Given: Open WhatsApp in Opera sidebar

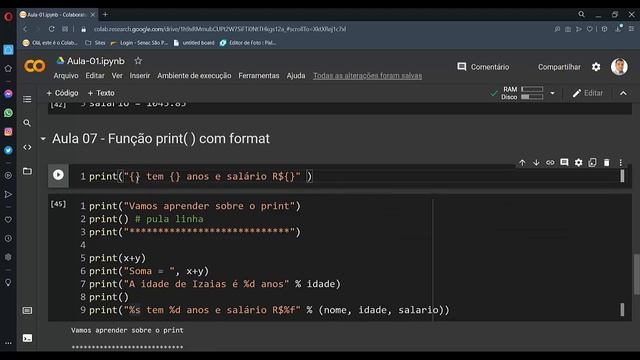Looking at the screenshot, I should tap(8, 113).
